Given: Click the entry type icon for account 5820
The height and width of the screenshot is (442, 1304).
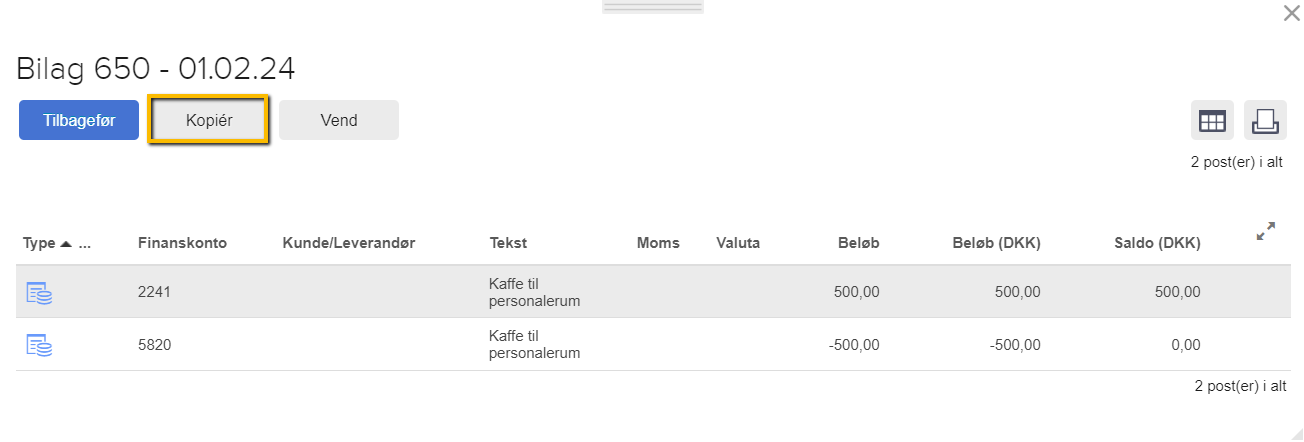Looking at the screenshot, I should pos(39,345).
